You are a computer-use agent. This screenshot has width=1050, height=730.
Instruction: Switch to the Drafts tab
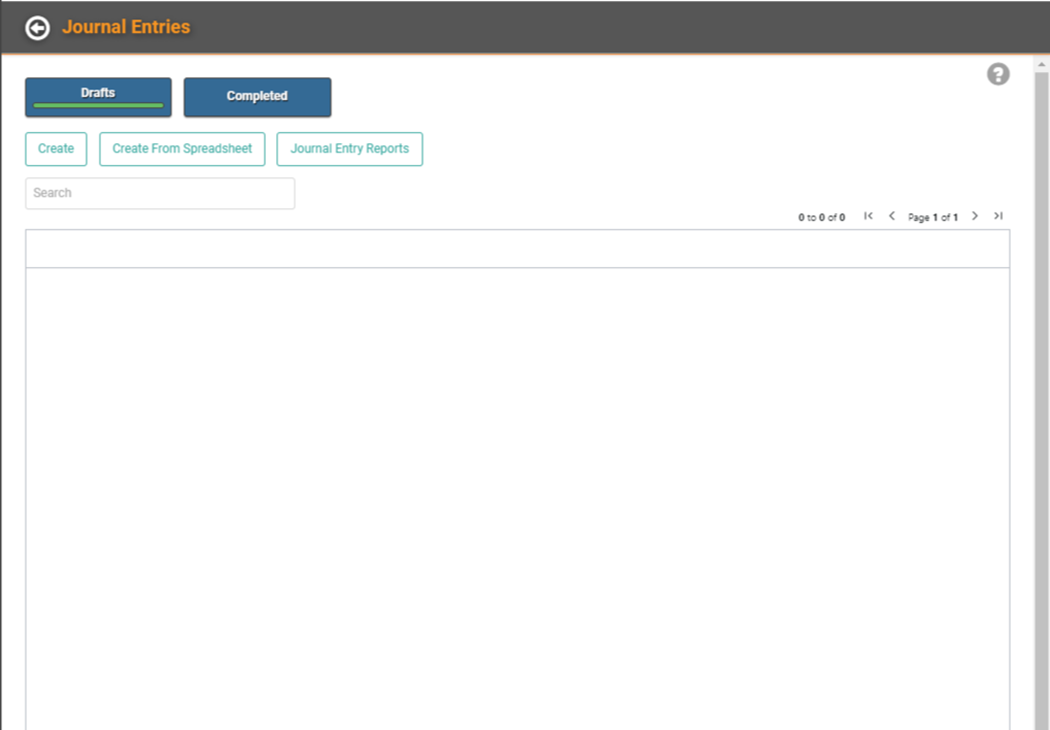pyautogui.click(x=98, y=97)
